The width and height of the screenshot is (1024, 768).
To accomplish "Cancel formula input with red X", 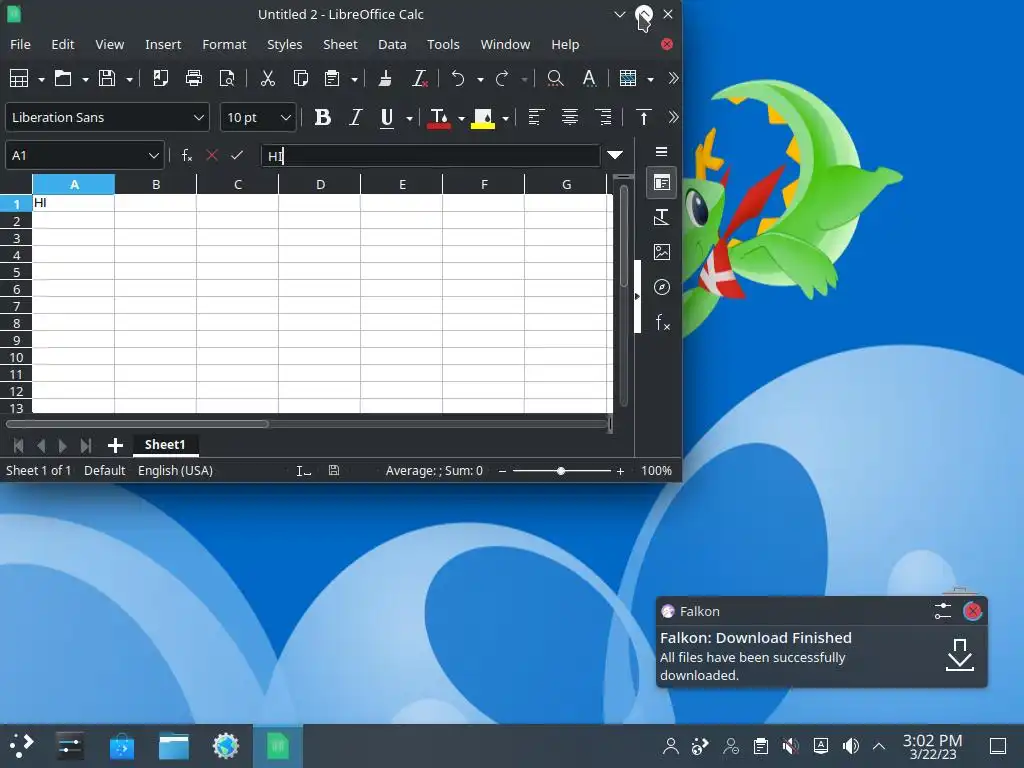I will 212,155.
